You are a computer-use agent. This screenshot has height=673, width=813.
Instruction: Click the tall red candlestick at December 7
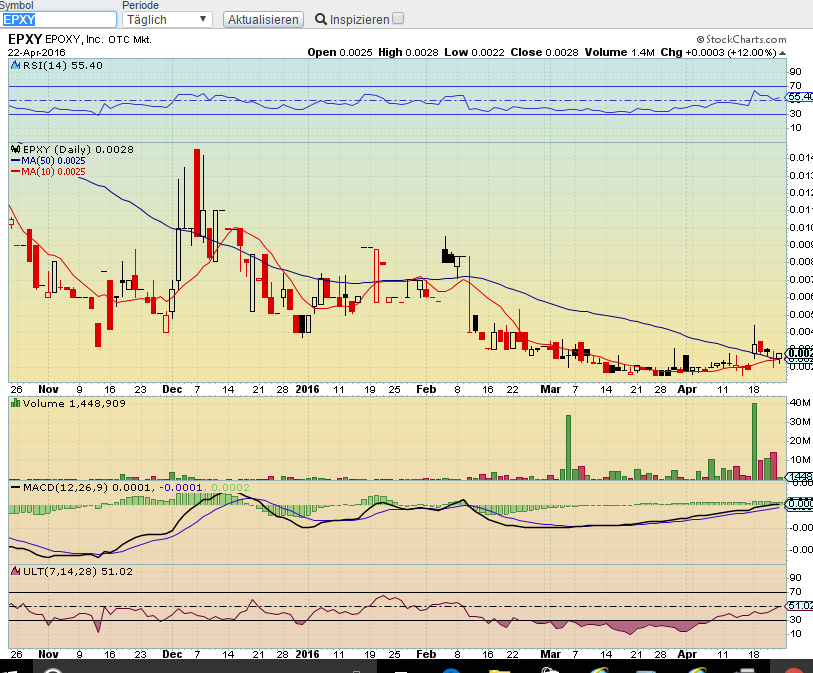click(197, 192)
